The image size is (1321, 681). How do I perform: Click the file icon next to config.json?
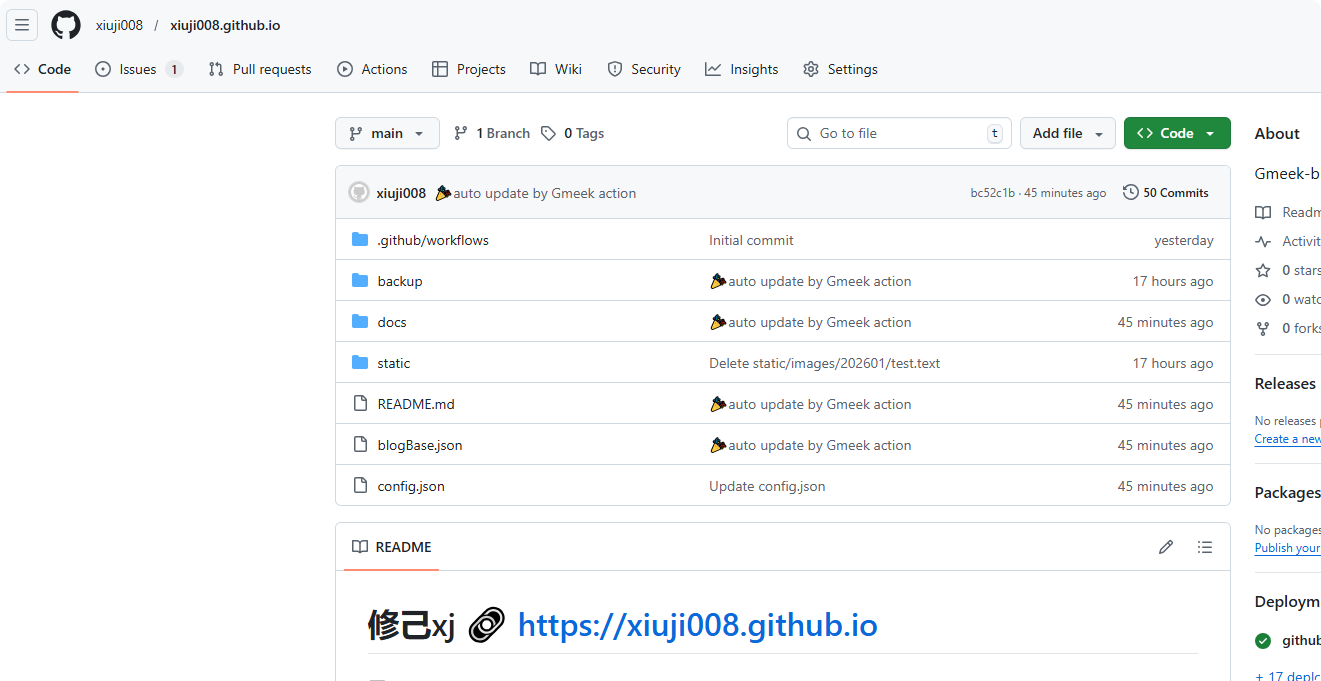point(361,485)
